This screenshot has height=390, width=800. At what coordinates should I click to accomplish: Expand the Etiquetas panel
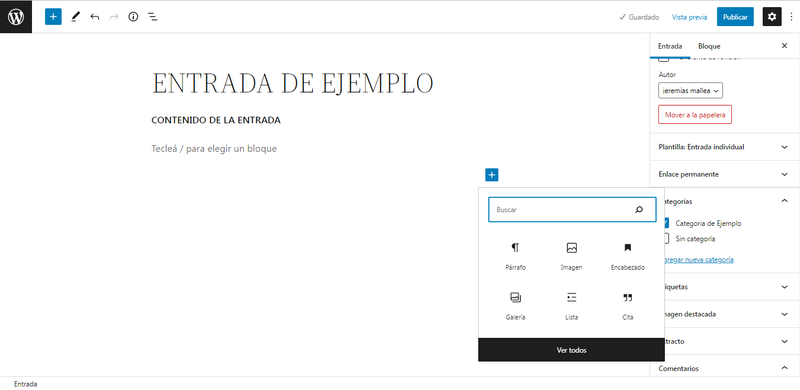[x=731, y=287]
